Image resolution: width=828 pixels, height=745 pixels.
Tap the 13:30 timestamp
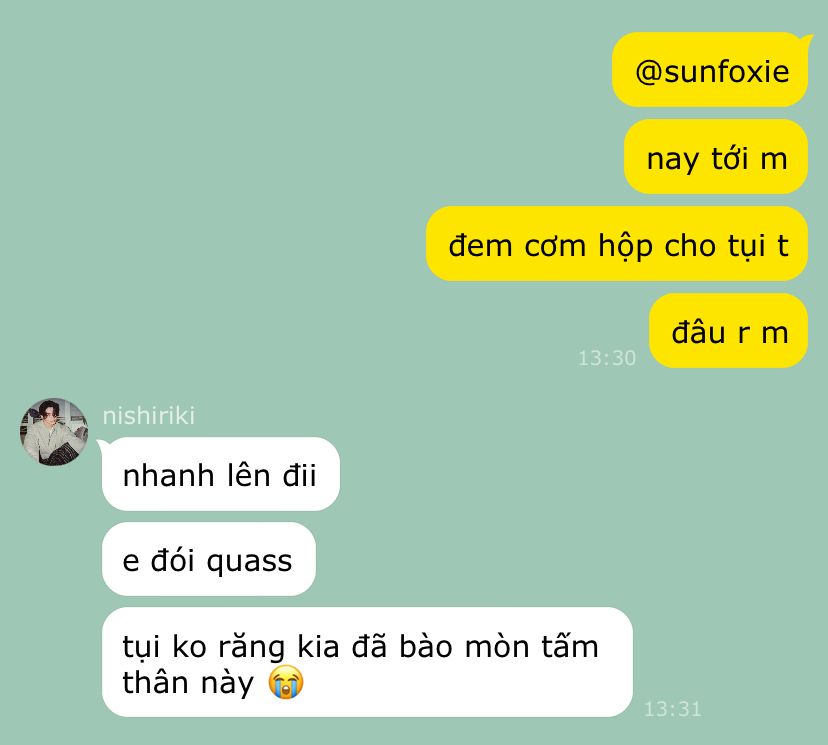click(x=607, y=358)
